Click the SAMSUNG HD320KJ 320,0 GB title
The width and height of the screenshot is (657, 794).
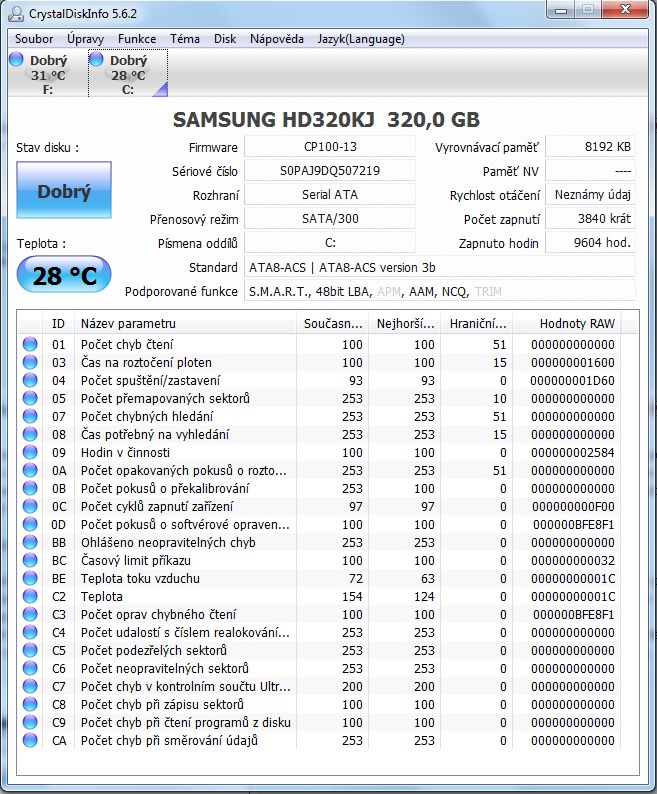click(x=326, y=120)
